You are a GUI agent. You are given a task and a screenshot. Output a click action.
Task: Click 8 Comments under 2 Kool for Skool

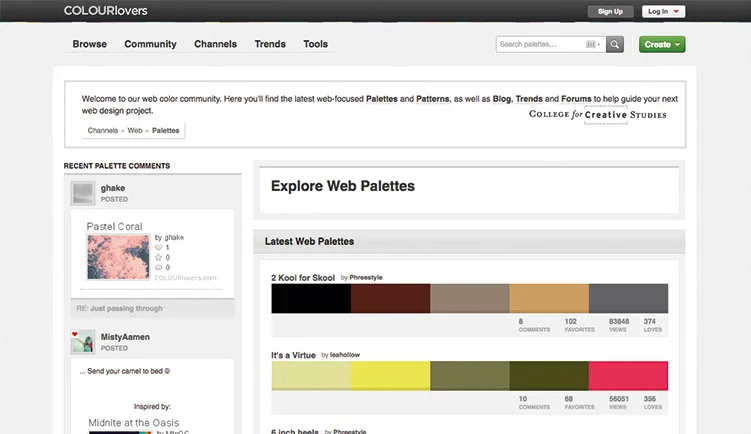click(x=534, y=325)
